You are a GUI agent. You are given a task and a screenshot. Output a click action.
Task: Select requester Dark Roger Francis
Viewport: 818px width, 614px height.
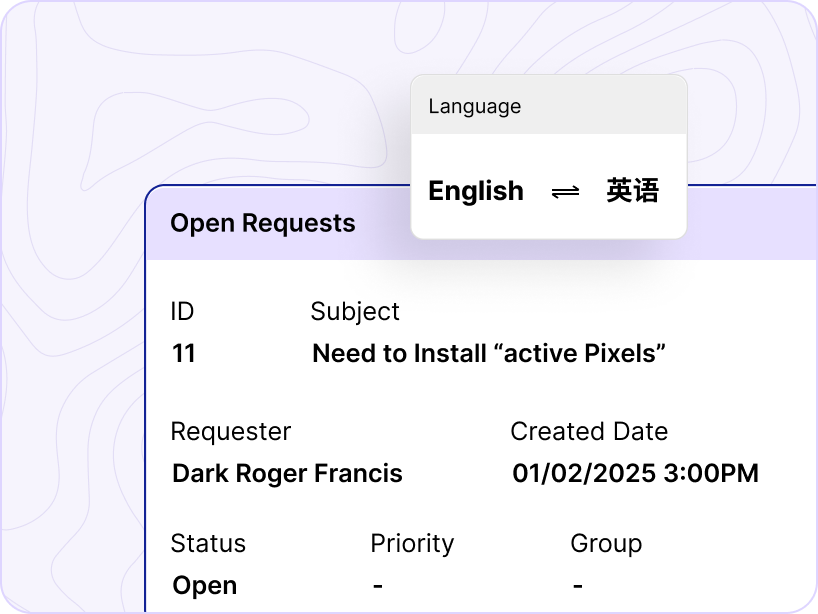pos(287,474)
